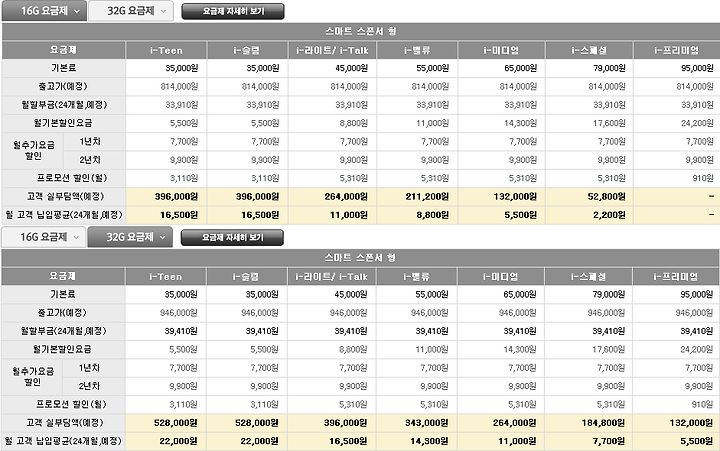The width and height of the screenshot is (720, 451).
Task: Select the 16G 요금제 tab above the upper table
Action: (x=44, y=11)
